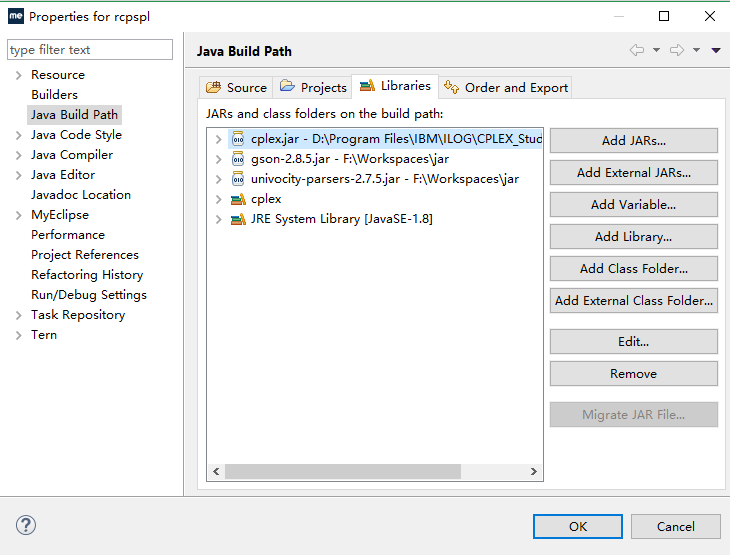The height and width of the screenshot is (555, 730).
Task: Click the help question mark icon
Action: coord(26,526)
